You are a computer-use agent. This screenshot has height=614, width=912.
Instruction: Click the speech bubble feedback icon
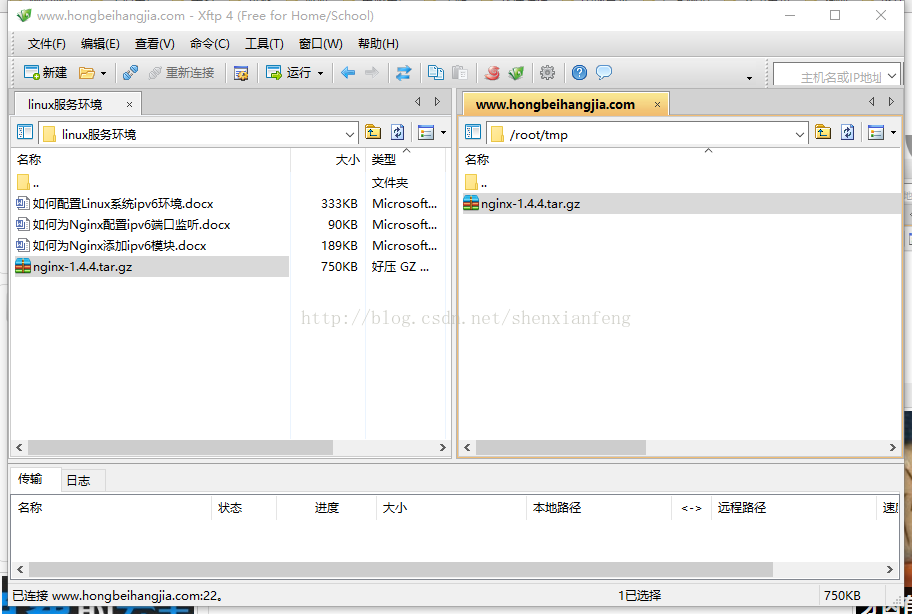click(x=604, y=73)
